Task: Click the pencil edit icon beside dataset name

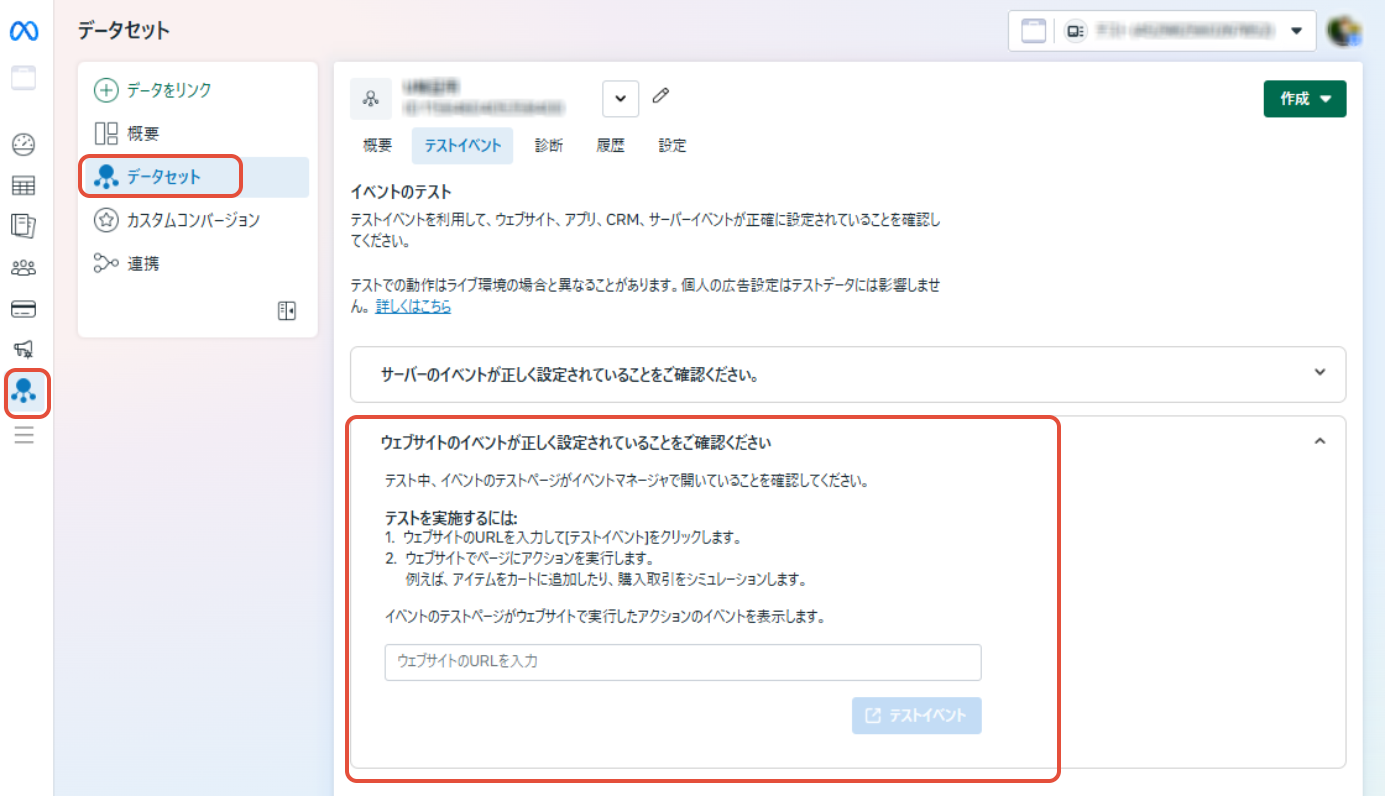Action: (660, 96)
